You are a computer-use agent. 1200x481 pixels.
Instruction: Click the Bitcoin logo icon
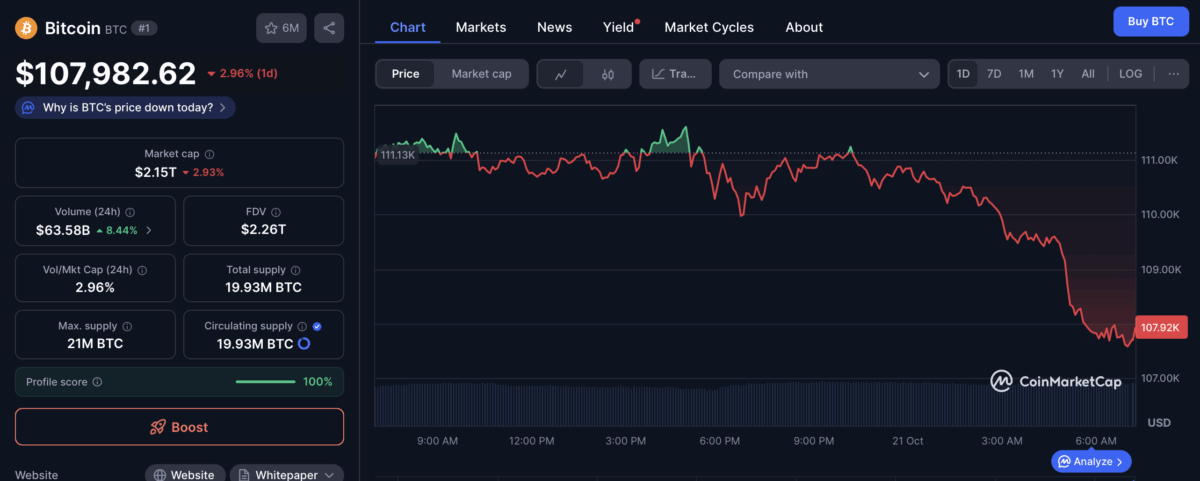tap(27, 28)
